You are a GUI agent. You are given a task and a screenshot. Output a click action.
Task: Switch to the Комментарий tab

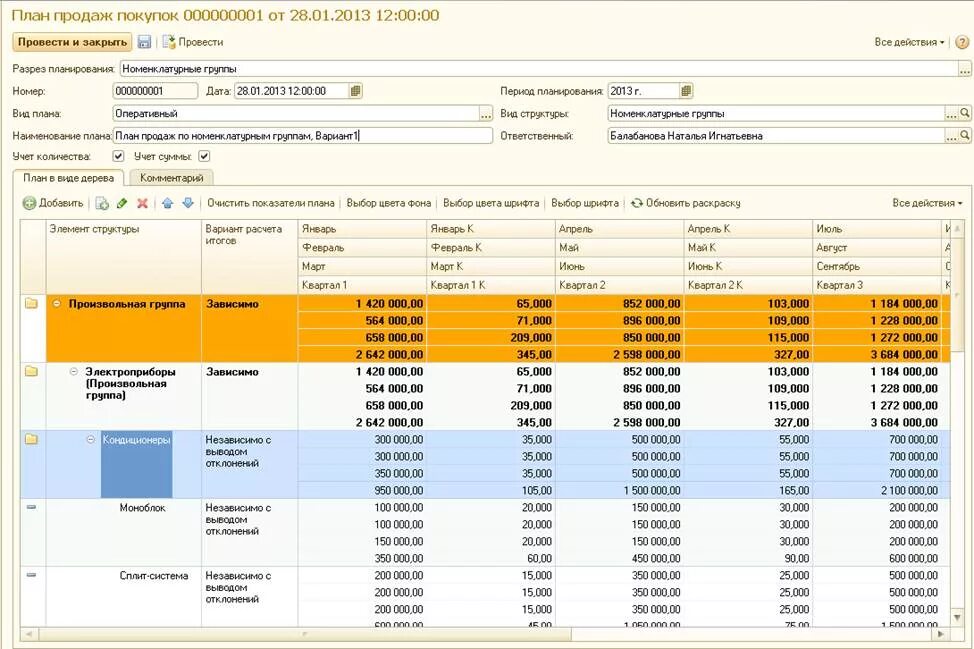[x=171, y=178]
